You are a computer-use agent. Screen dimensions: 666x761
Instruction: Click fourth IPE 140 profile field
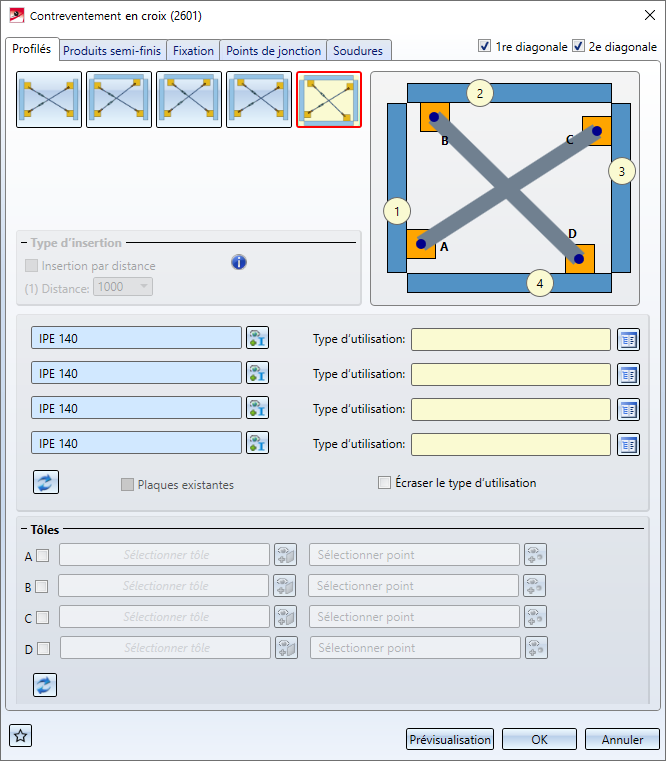(x=136, y=443)
